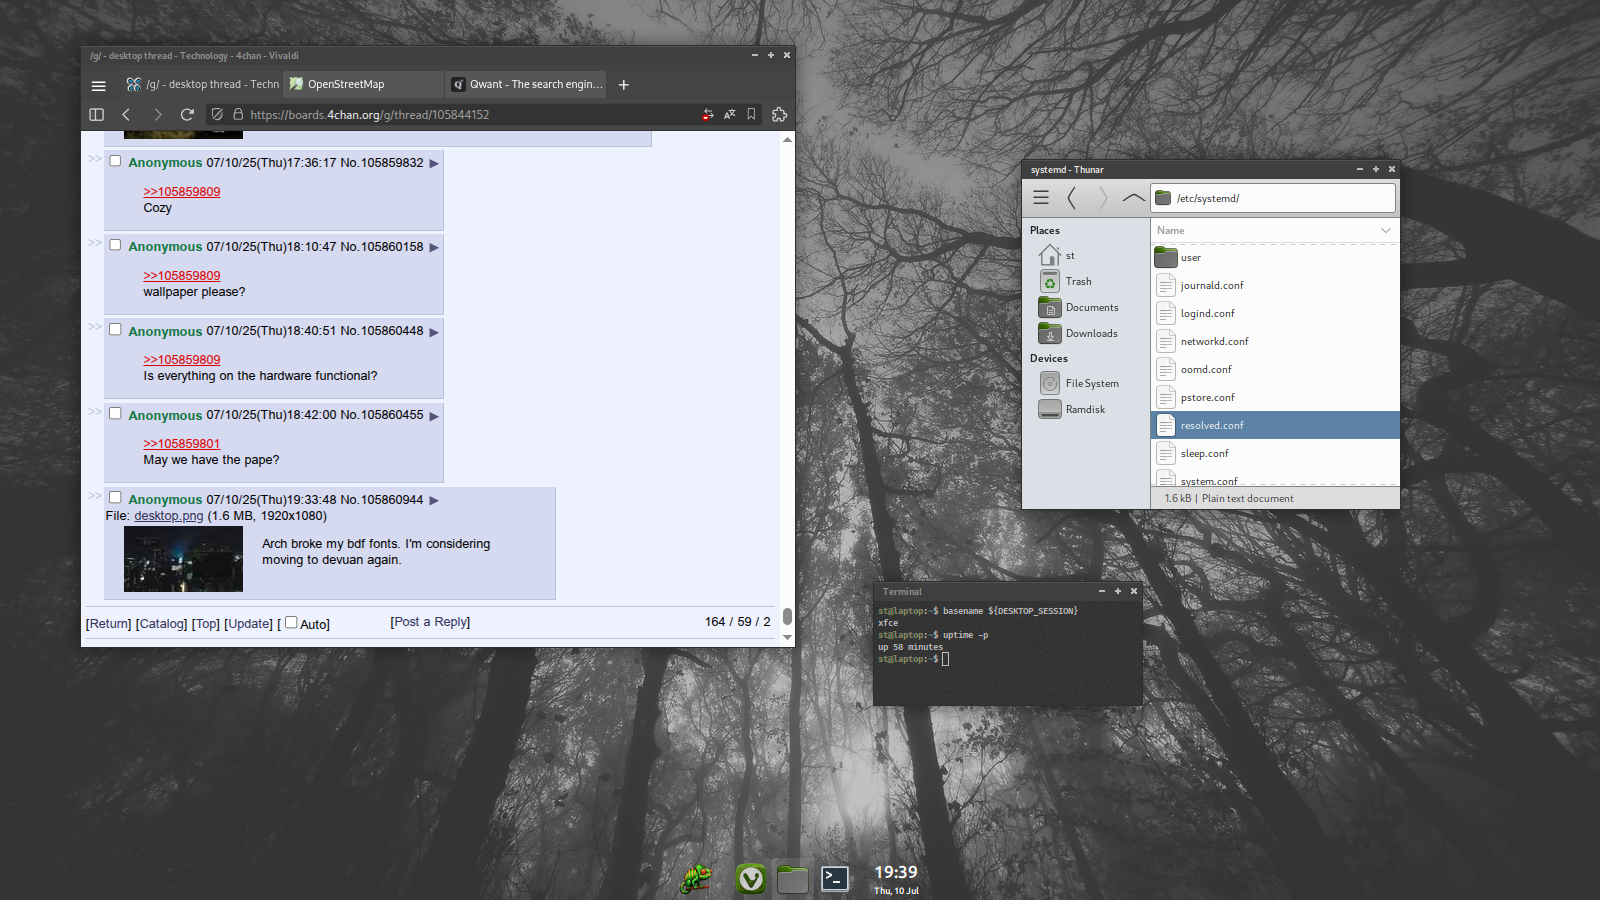Screen dimensions: 1600x900
Task: Check the box for post No.105860158
Action: 115,245
